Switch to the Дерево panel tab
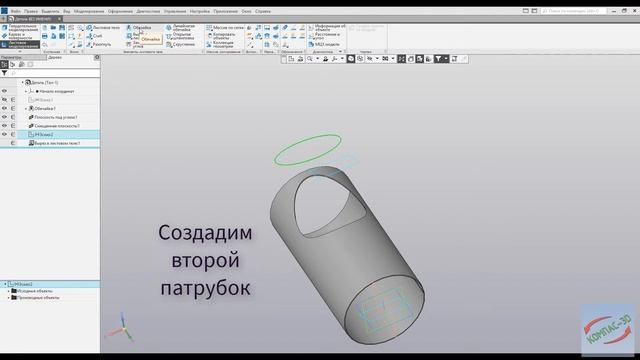The width and height of the screenshot is (640, 360). point(55,58)
